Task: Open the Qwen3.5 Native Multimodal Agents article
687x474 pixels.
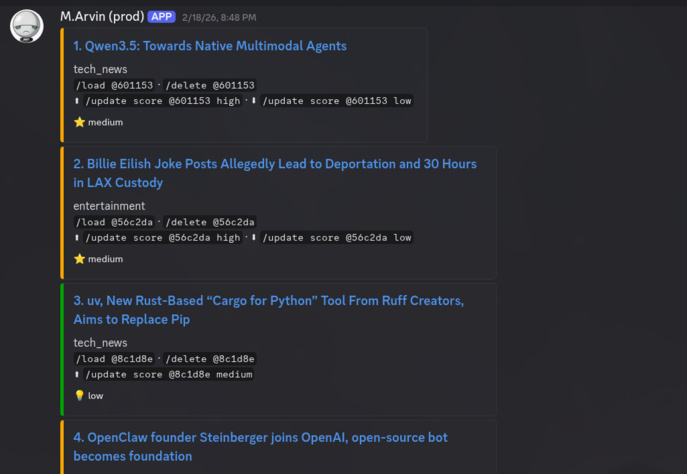Action: click(210, 46)
